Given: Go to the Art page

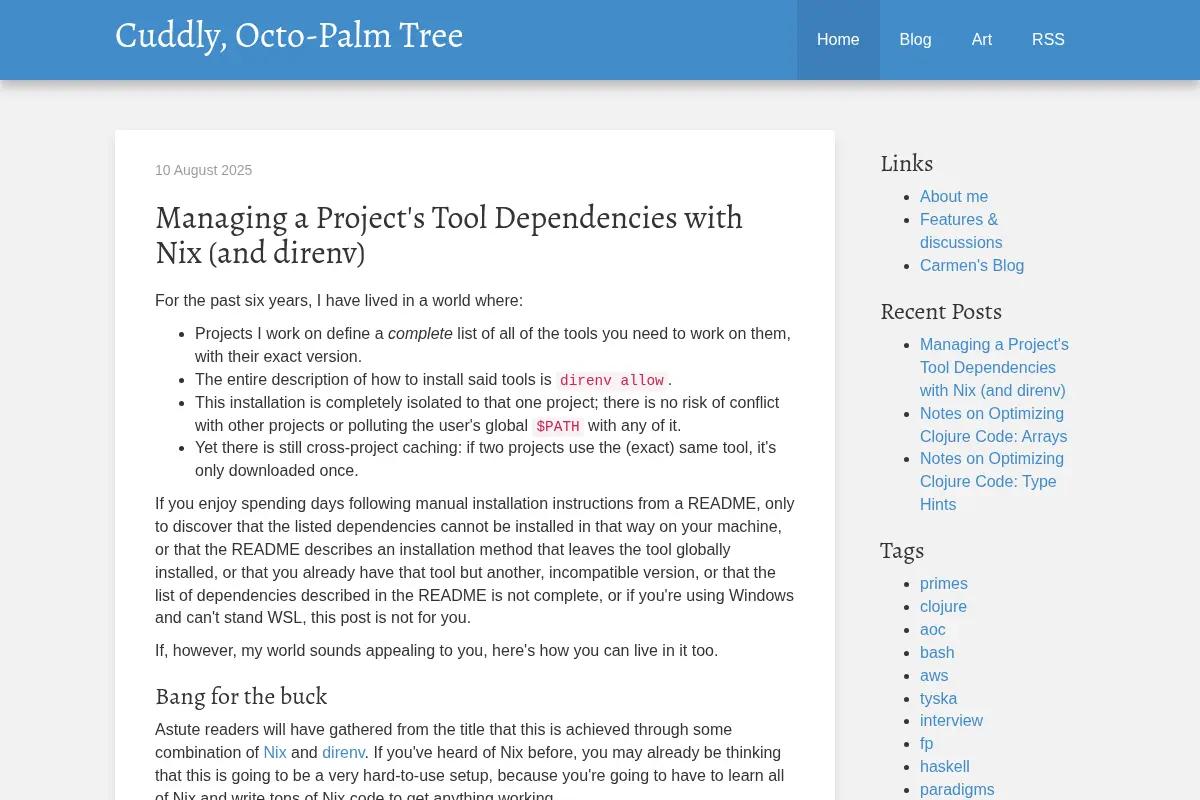Looking at the screenshot, I should 982,40.
